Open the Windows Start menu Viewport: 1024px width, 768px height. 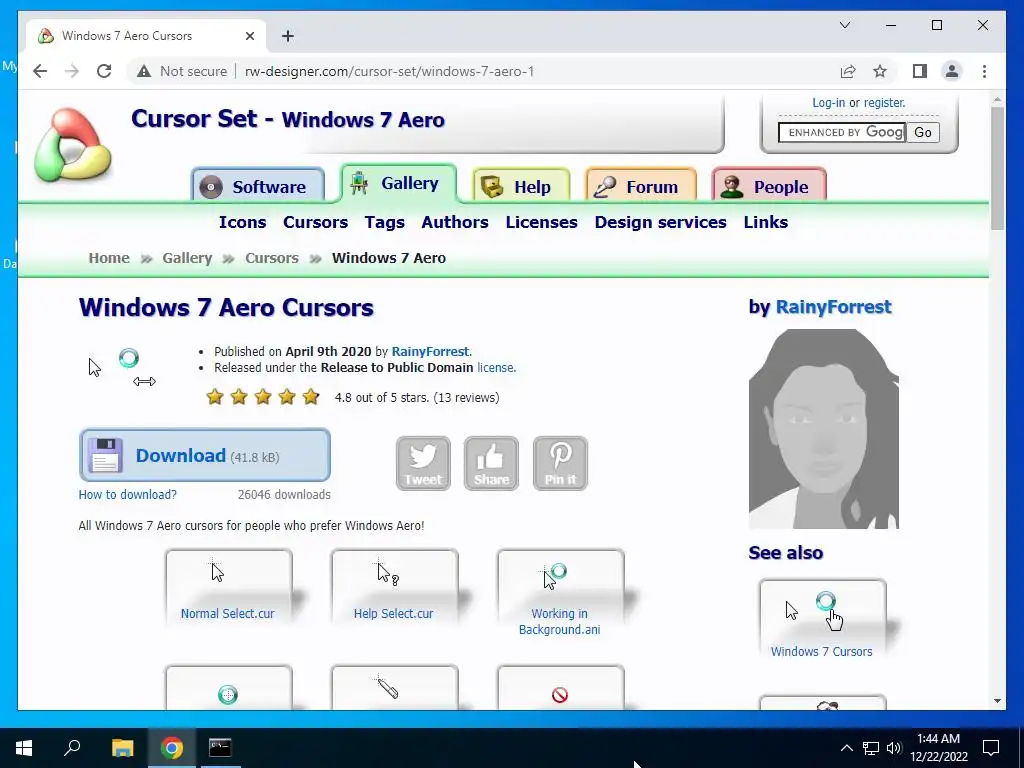[x=24, y=748]
